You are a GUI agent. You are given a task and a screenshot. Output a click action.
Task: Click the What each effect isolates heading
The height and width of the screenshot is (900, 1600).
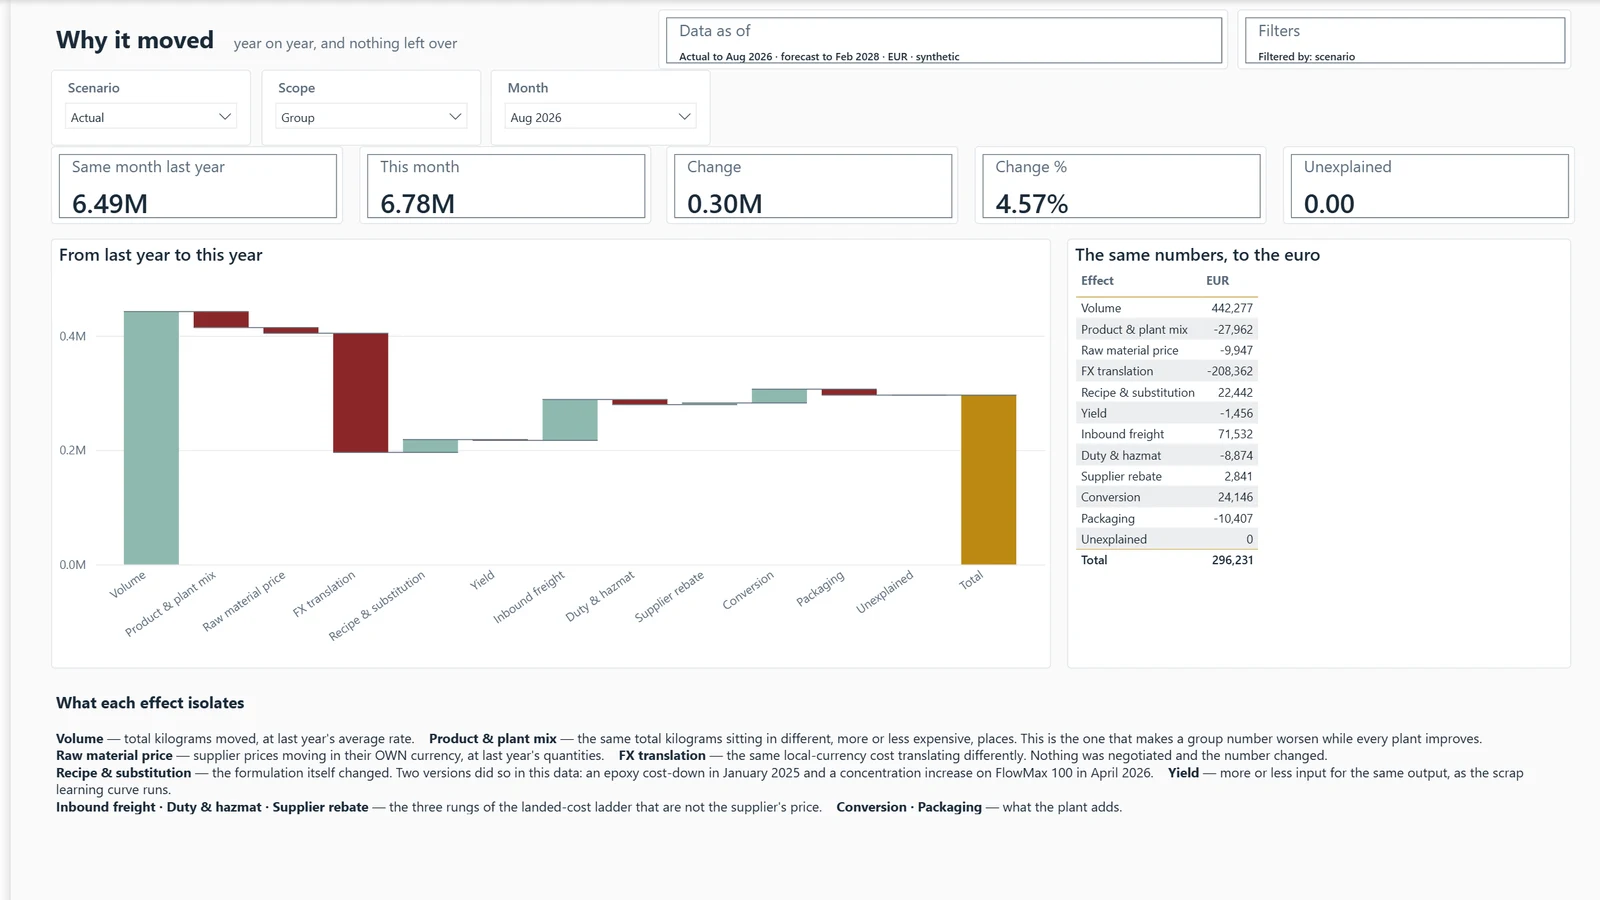(x=150, y=703)
